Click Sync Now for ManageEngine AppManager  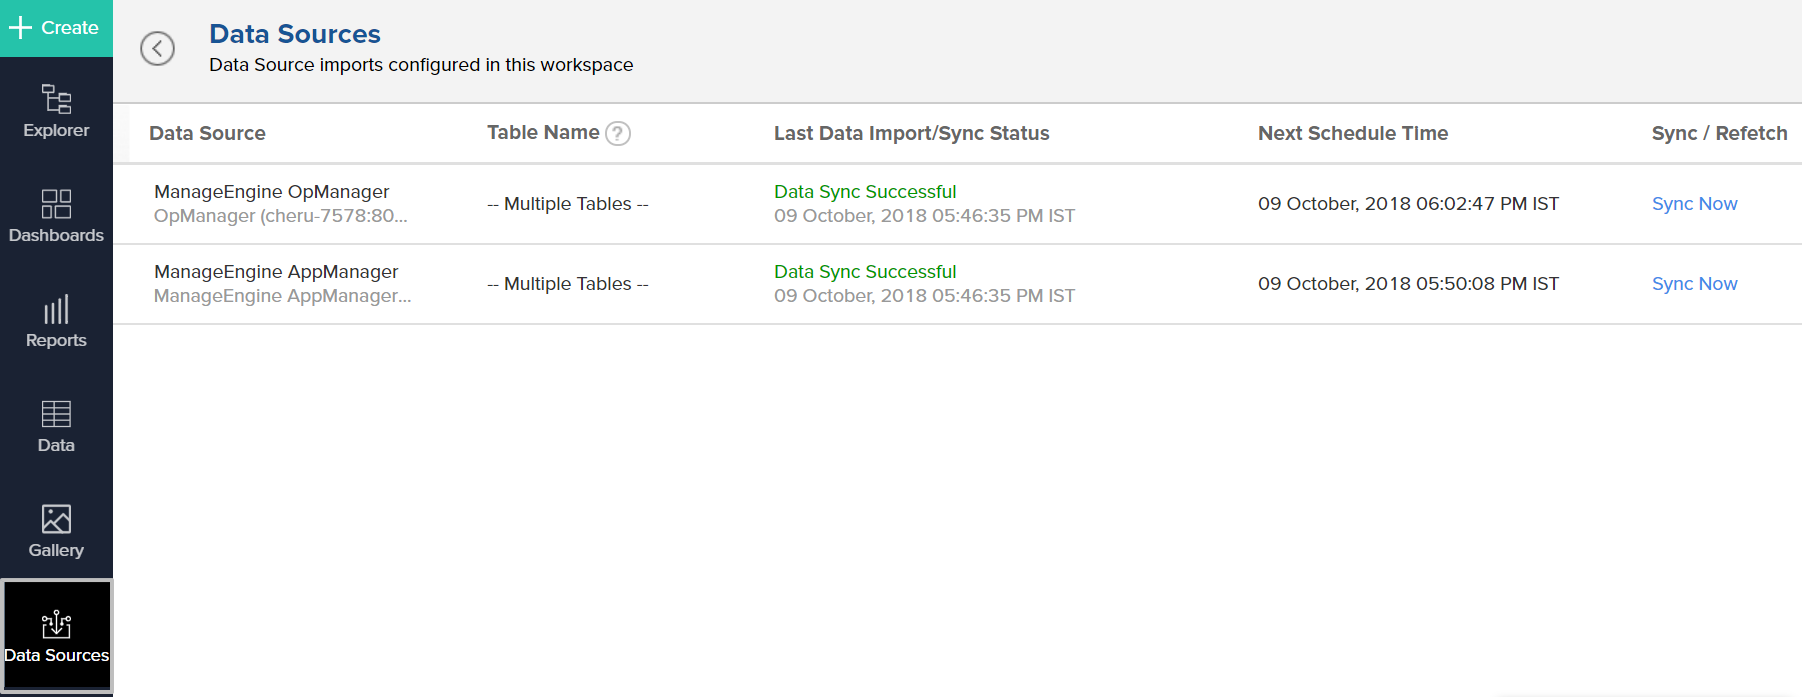(1694, 284)
